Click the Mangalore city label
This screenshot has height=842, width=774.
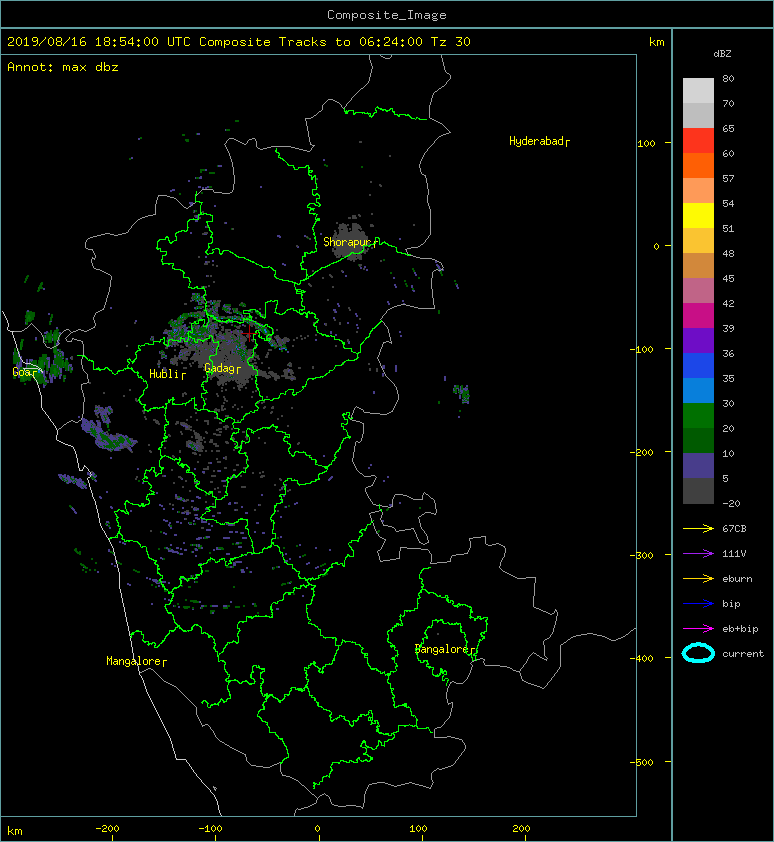point(134,661)
